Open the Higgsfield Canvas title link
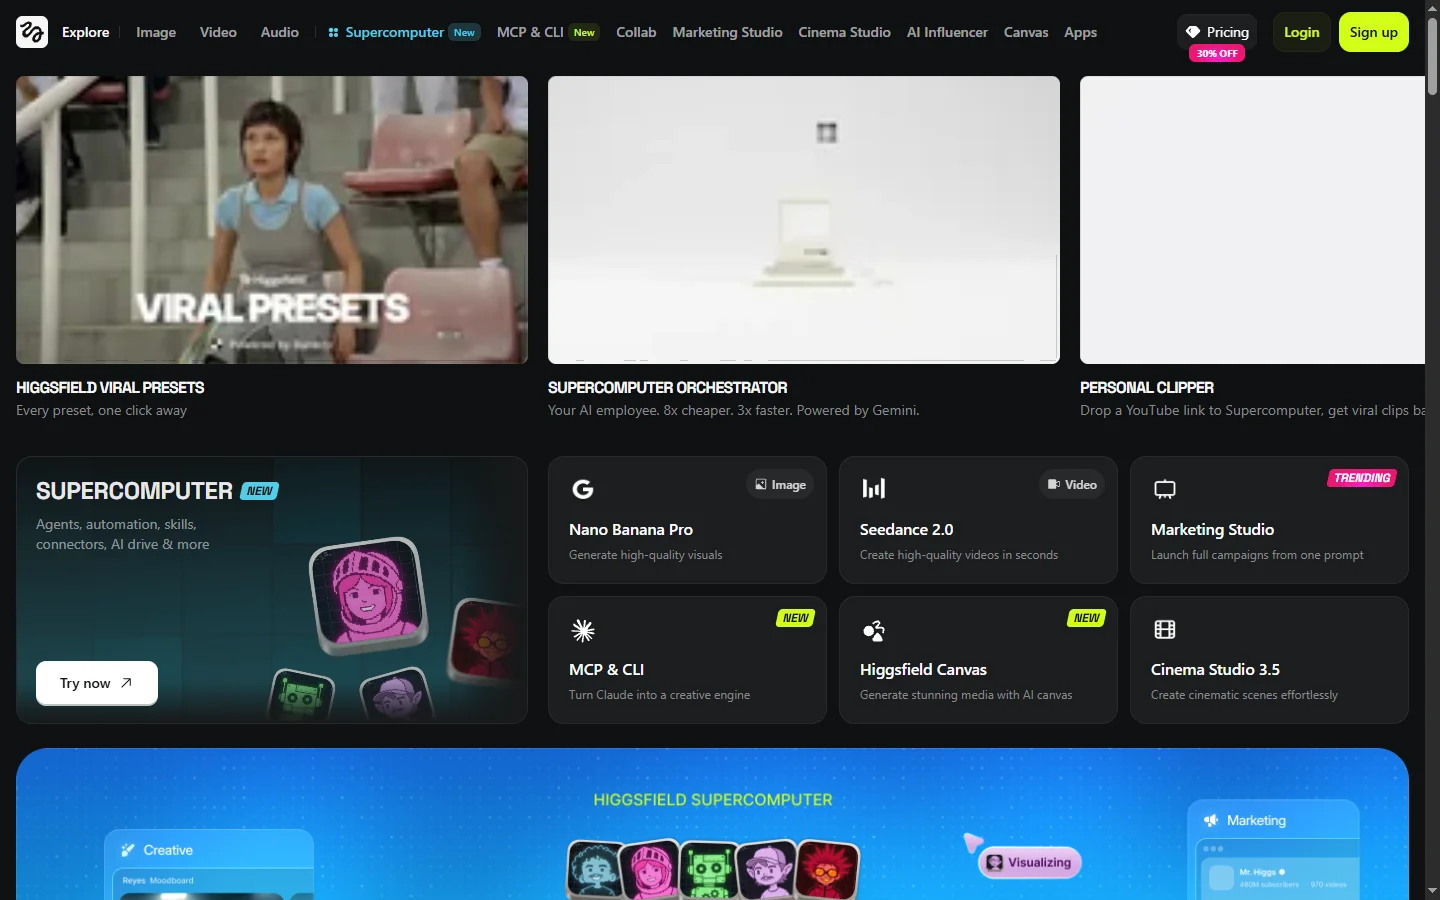Image resolution: width=1440 pixels, height=900 pixels. coord(923,670)
